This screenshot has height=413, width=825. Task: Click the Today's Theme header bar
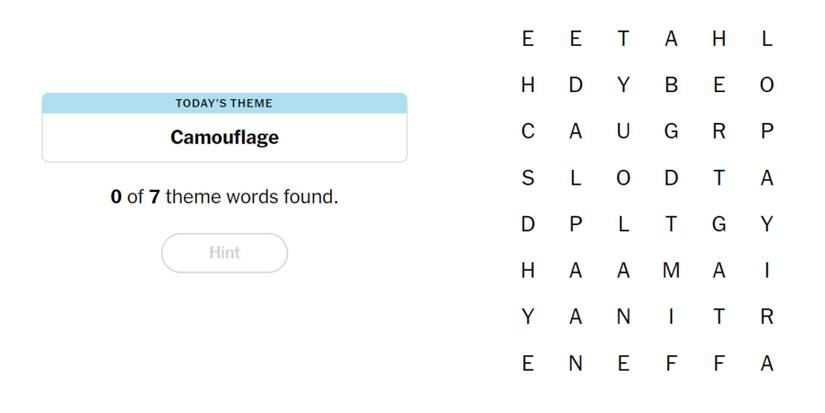tap(224, 103)
